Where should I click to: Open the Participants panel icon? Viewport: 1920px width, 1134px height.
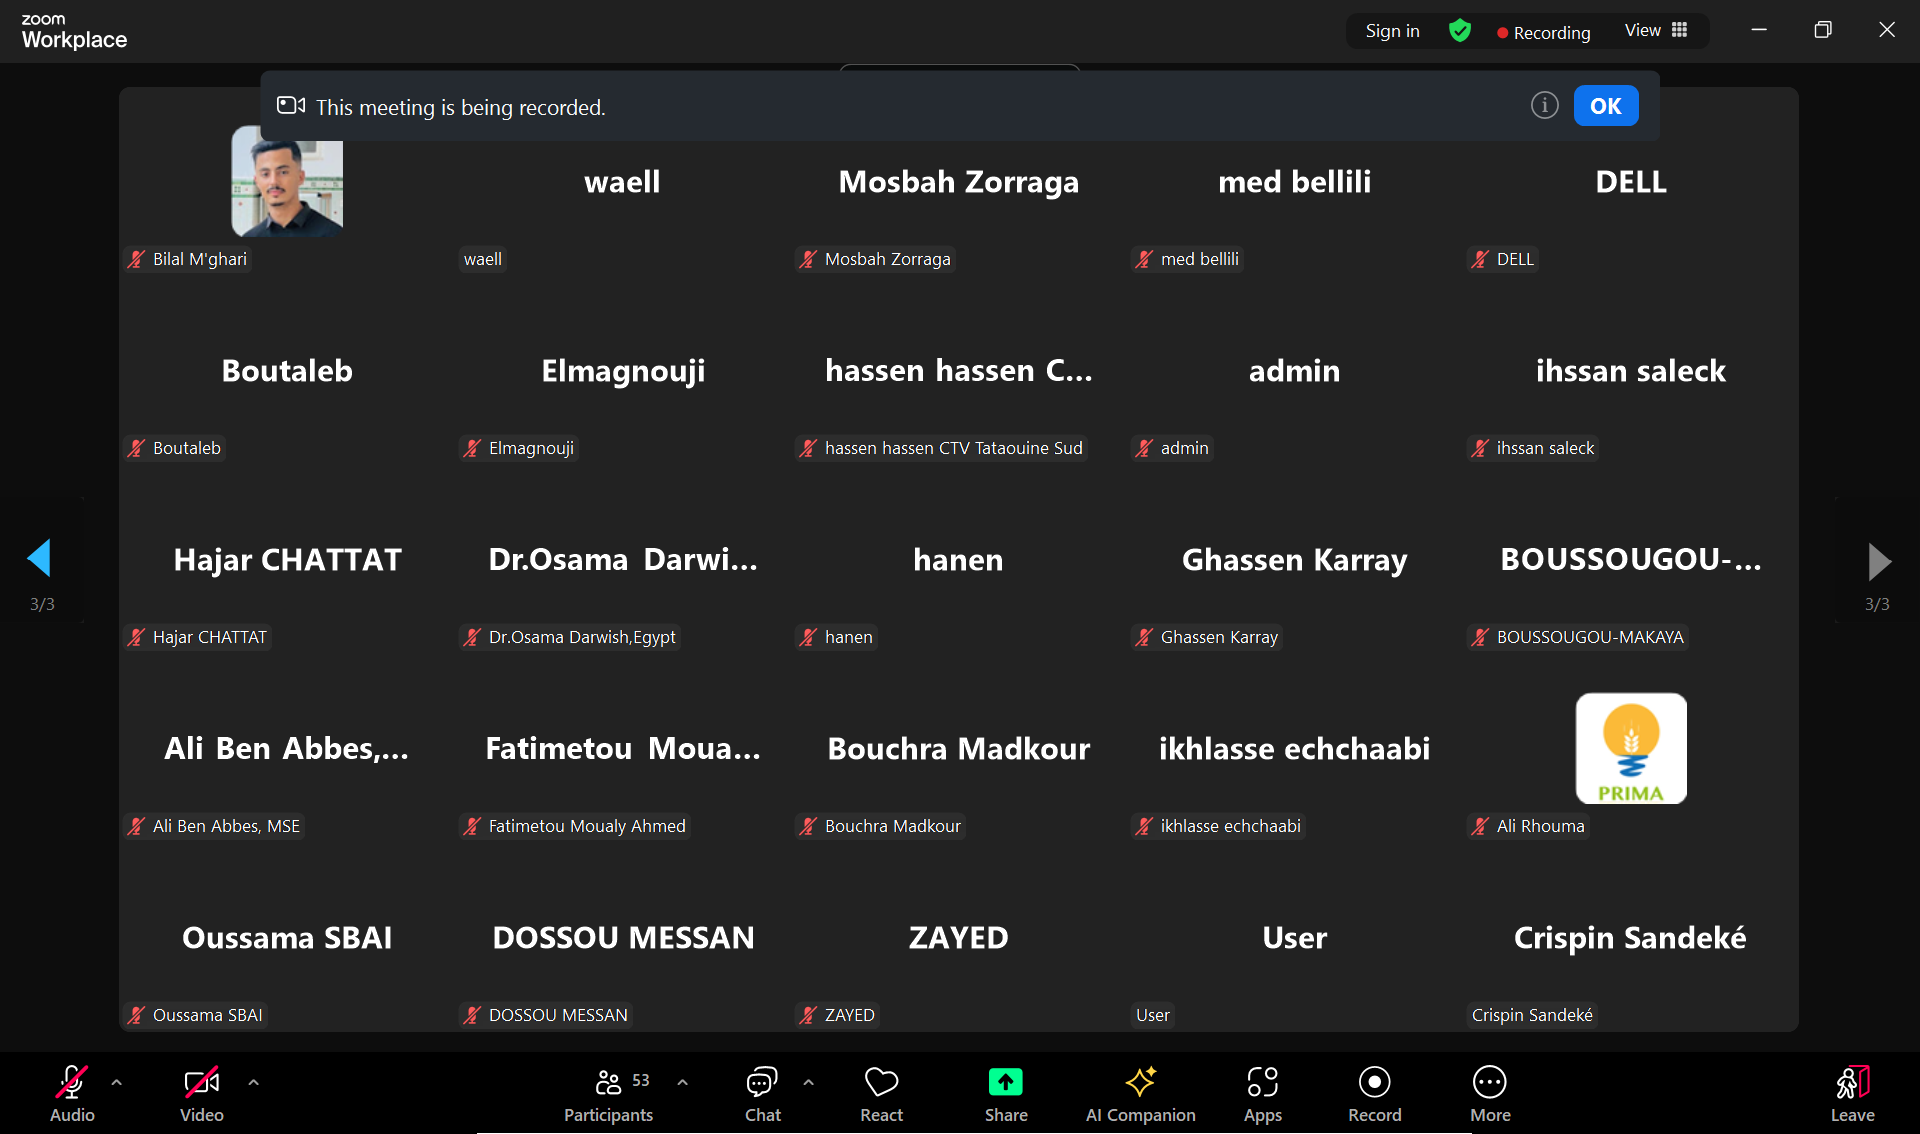608,1083
